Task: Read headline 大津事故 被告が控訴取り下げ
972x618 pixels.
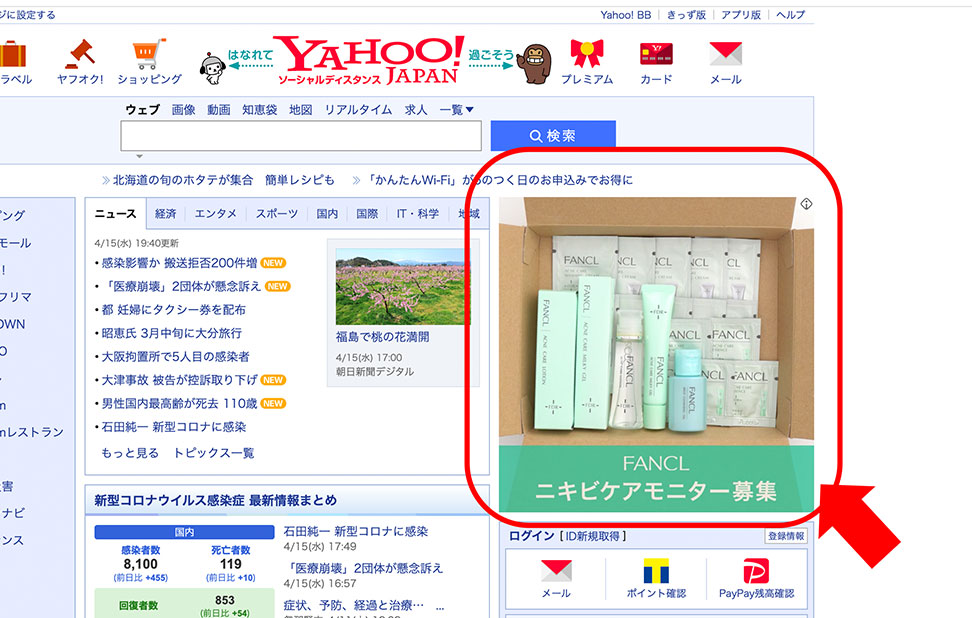Action: (179, 380)
